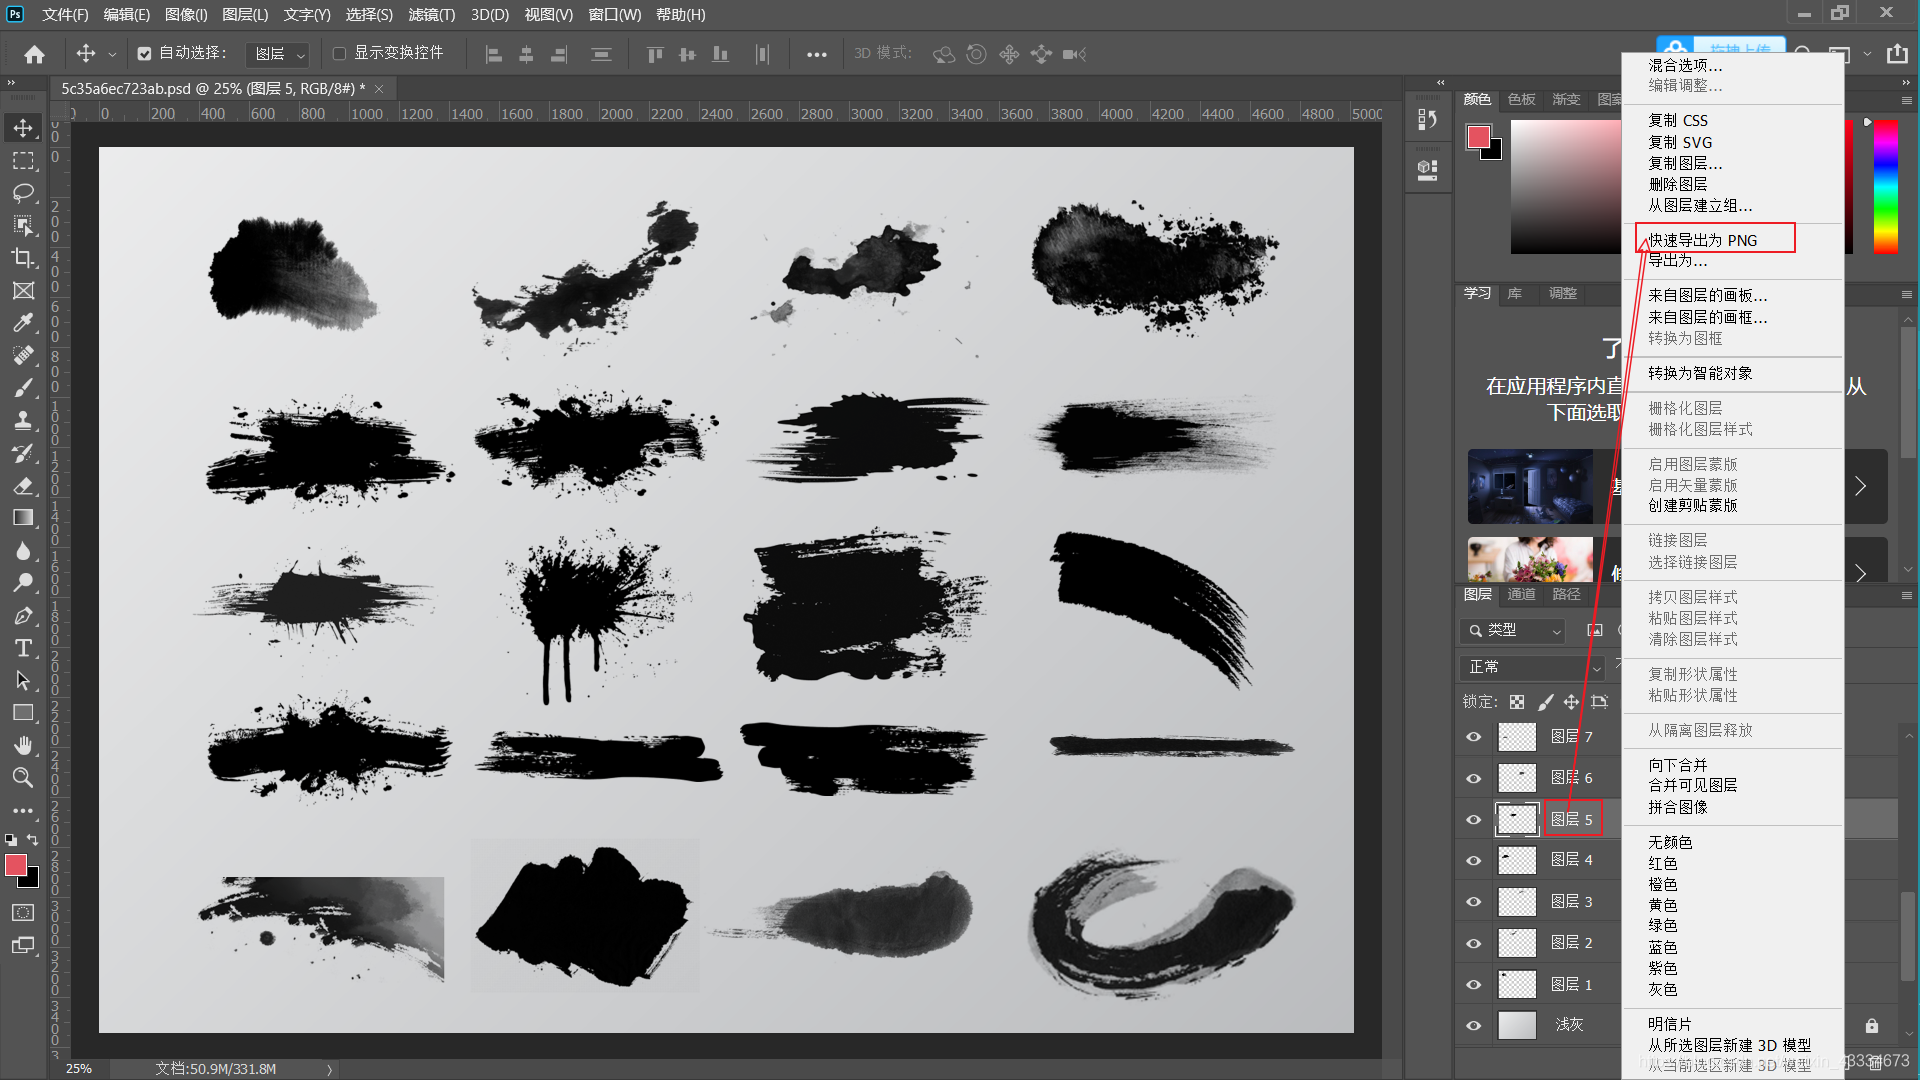This screenshot has height=1080, width=1920.
Task: Click 转换为智能对象 menu entry
Action: (x=1699, y=373)
